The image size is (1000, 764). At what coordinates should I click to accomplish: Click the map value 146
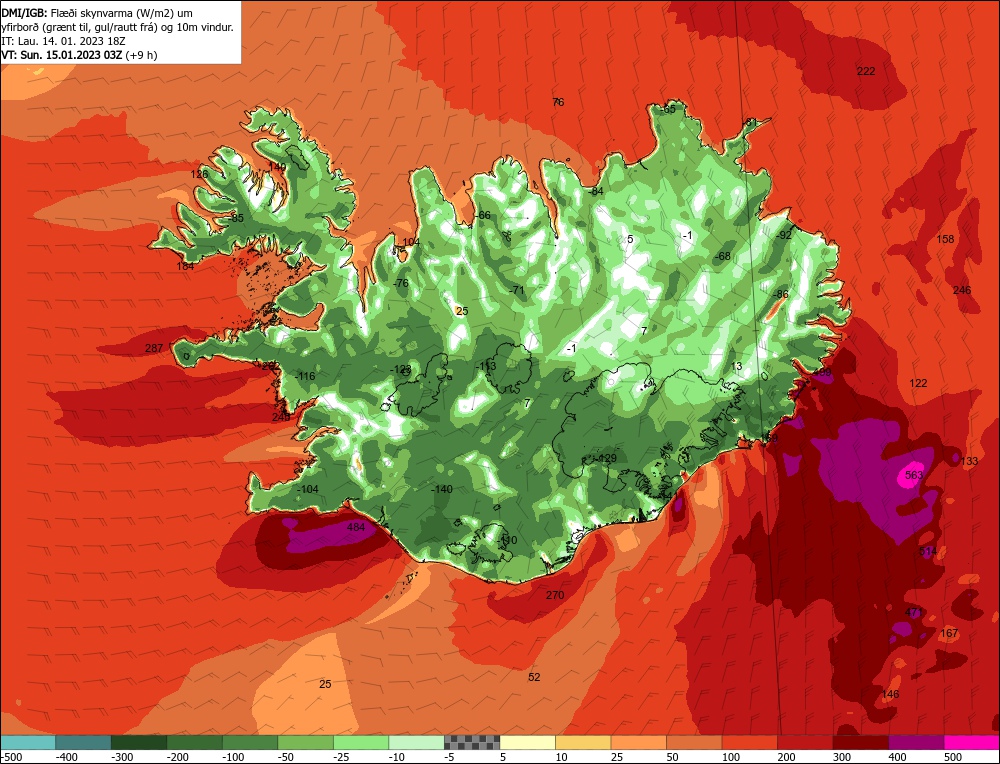click(x=890, y=694)
